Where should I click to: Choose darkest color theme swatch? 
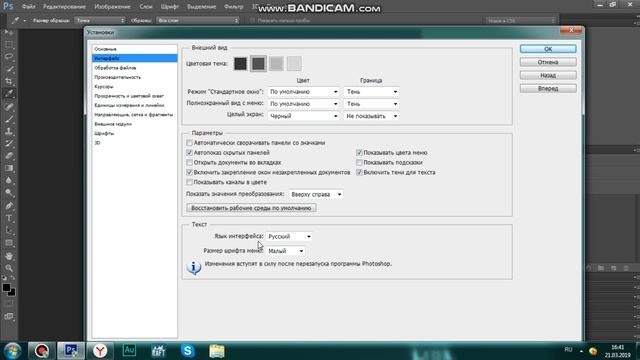click(x=240, y=64)
